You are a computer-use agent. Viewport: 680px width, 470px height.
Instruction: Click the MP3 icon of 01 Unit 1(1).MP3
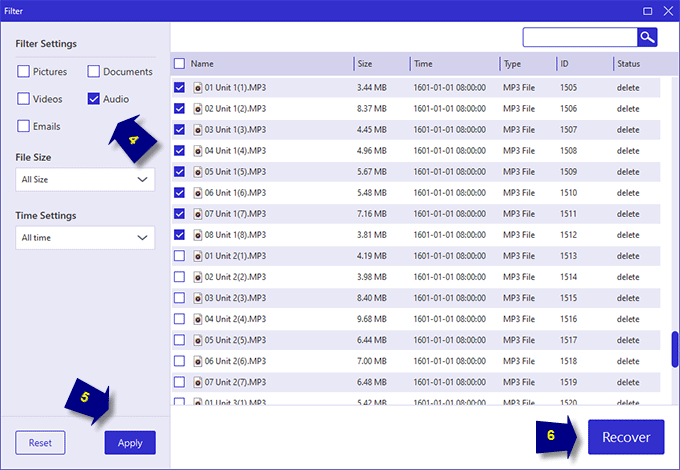[198, 88]
